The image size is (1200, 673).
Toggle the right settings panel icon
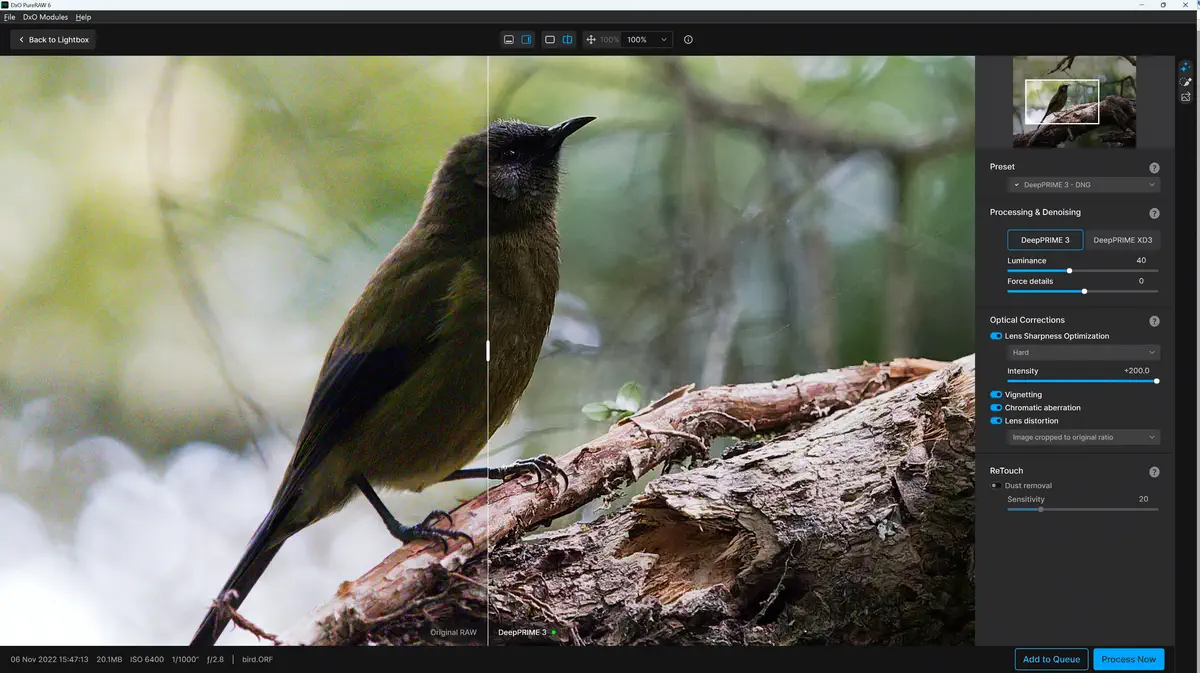pyautogui.click(x=526, y=40)
